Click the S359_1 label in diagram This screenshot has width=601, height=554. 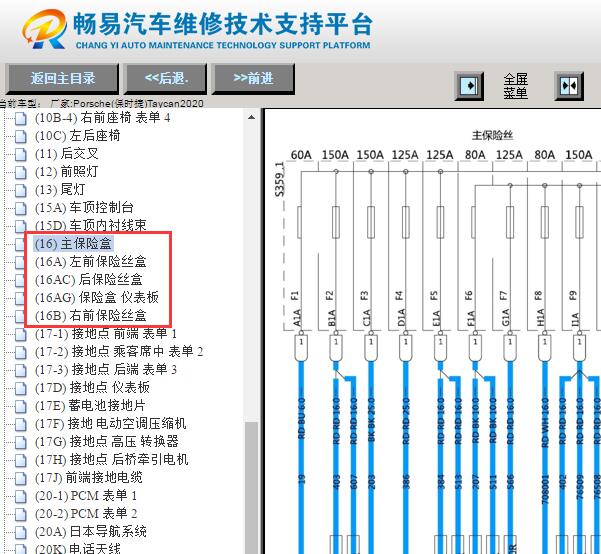(280, 179)
